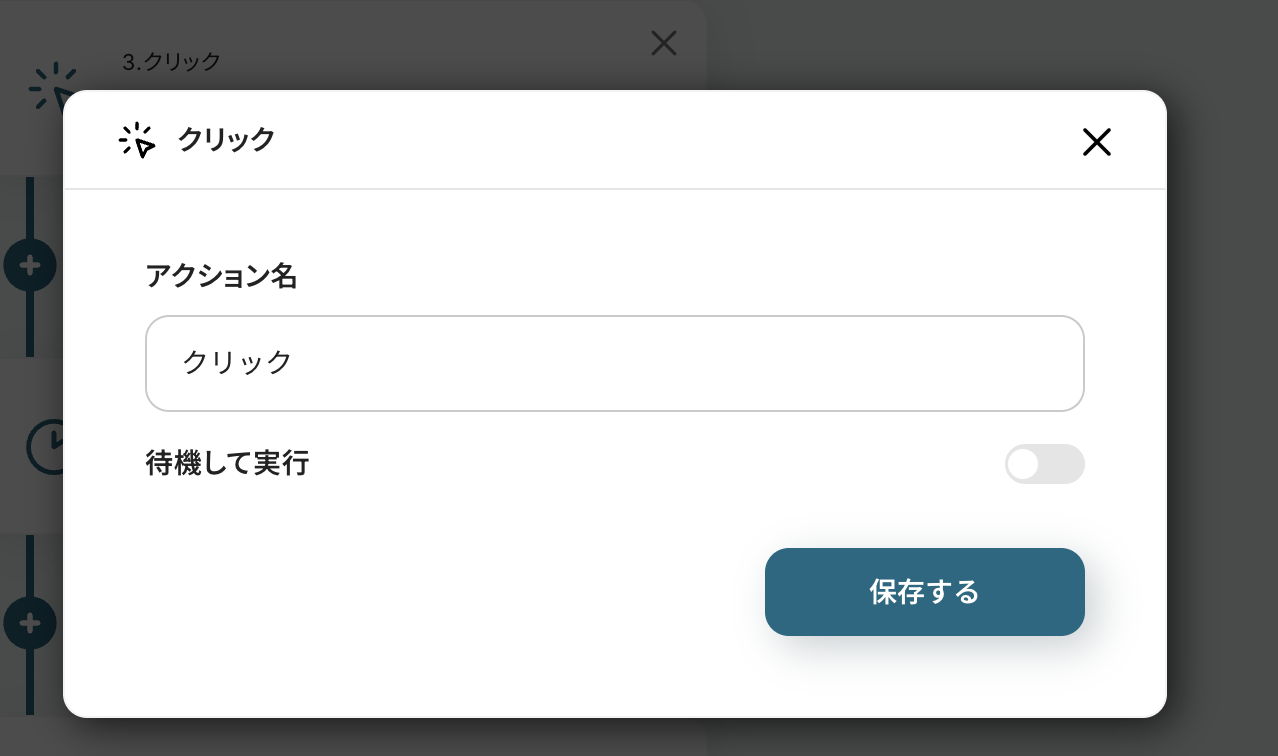Screen dimensions: 1278x756
Task: Click the empty dialog area left of 保存する
Action: pos(450,592)
